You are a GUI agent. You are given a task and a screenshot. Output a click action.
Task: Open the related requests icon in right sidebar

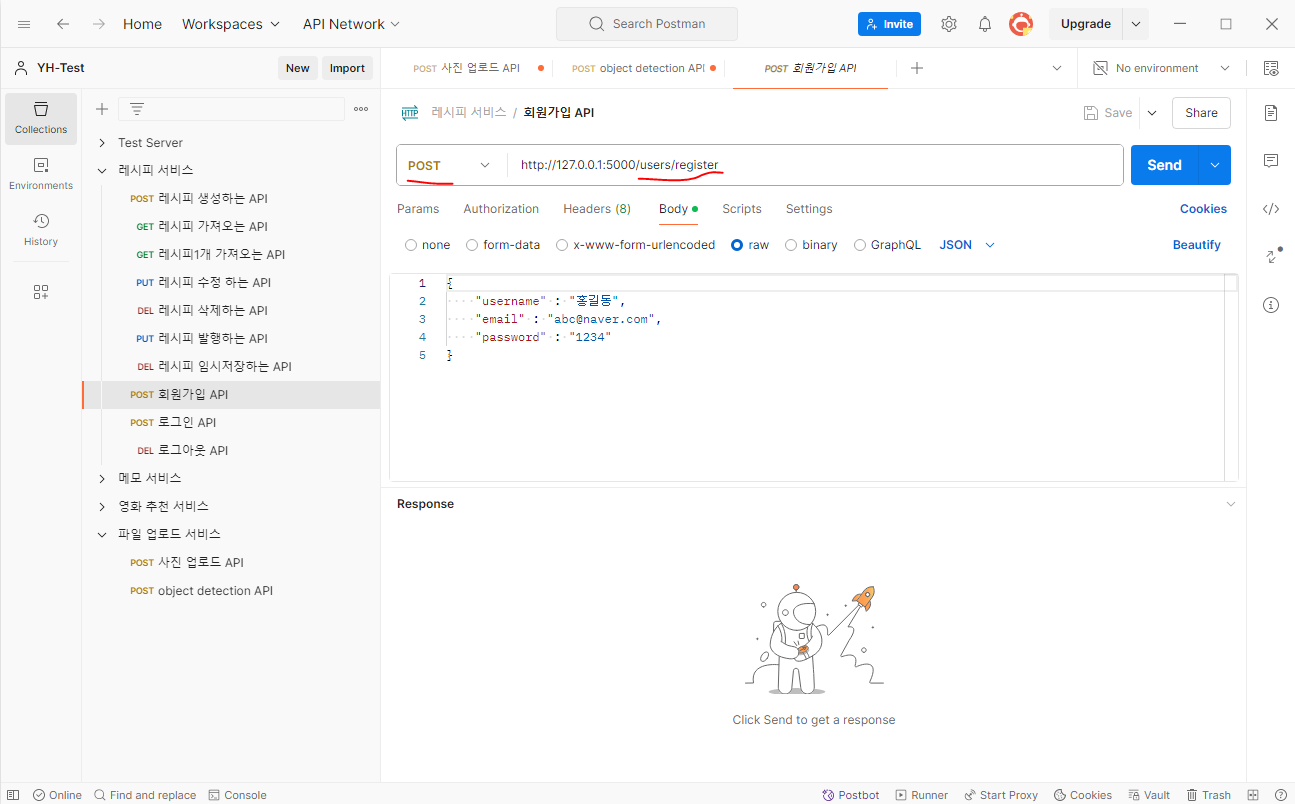coord(1271,256)
